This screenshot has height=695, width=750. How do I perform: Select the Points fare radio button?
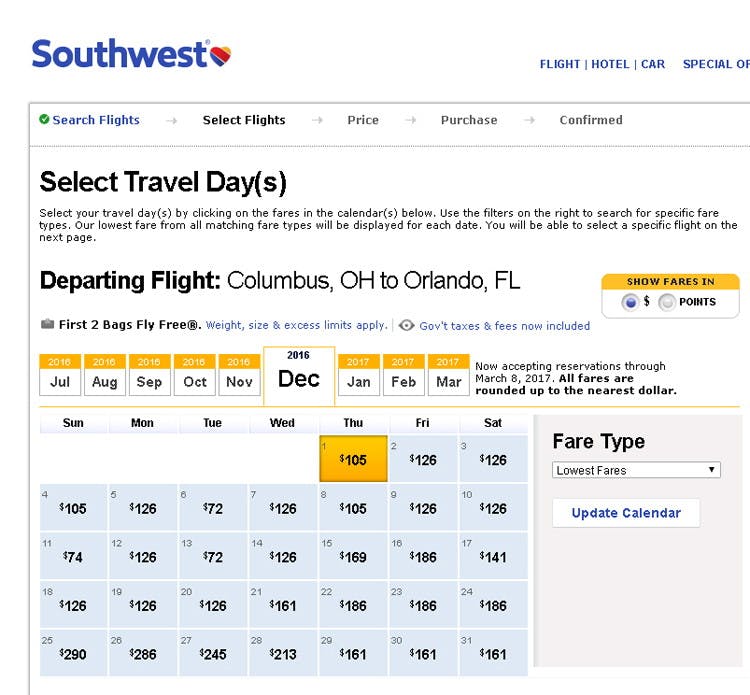[667, 302]
